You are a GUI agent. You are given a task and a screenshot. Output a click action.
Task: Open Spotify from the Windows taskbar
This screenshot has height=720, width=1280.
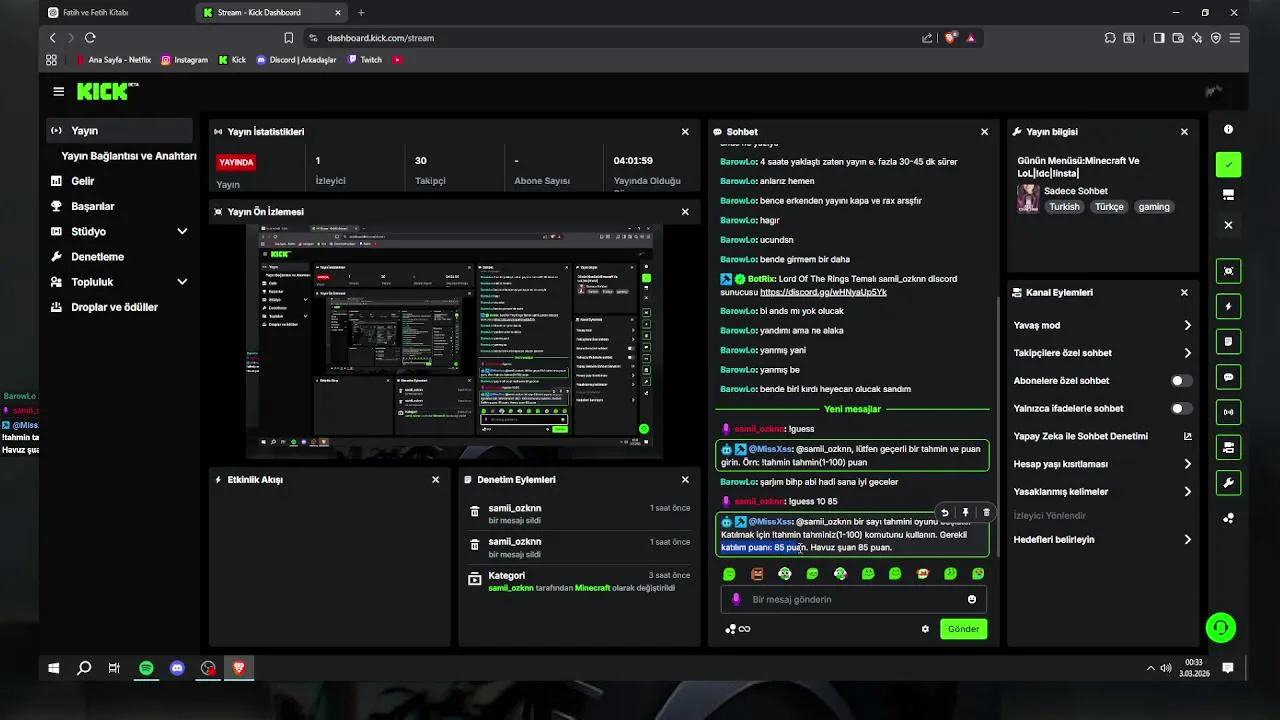tap(146, 668)
